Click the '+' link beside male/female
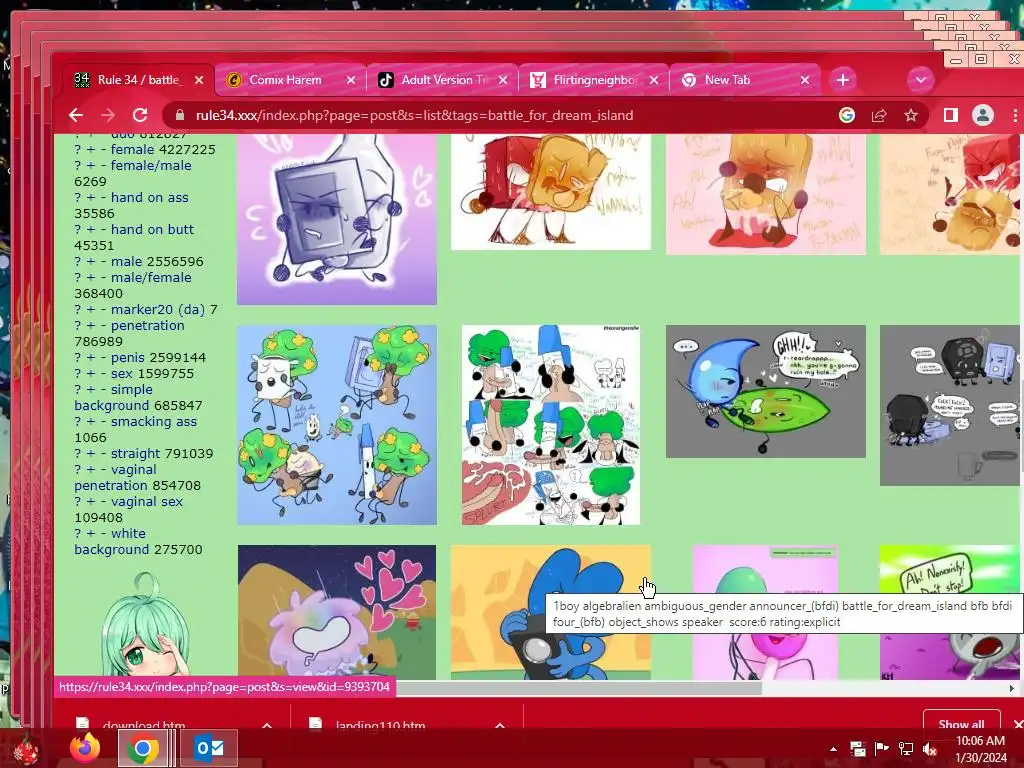Image resolution: width=1024 pixels, height=768 pixels. click(90, 278)
